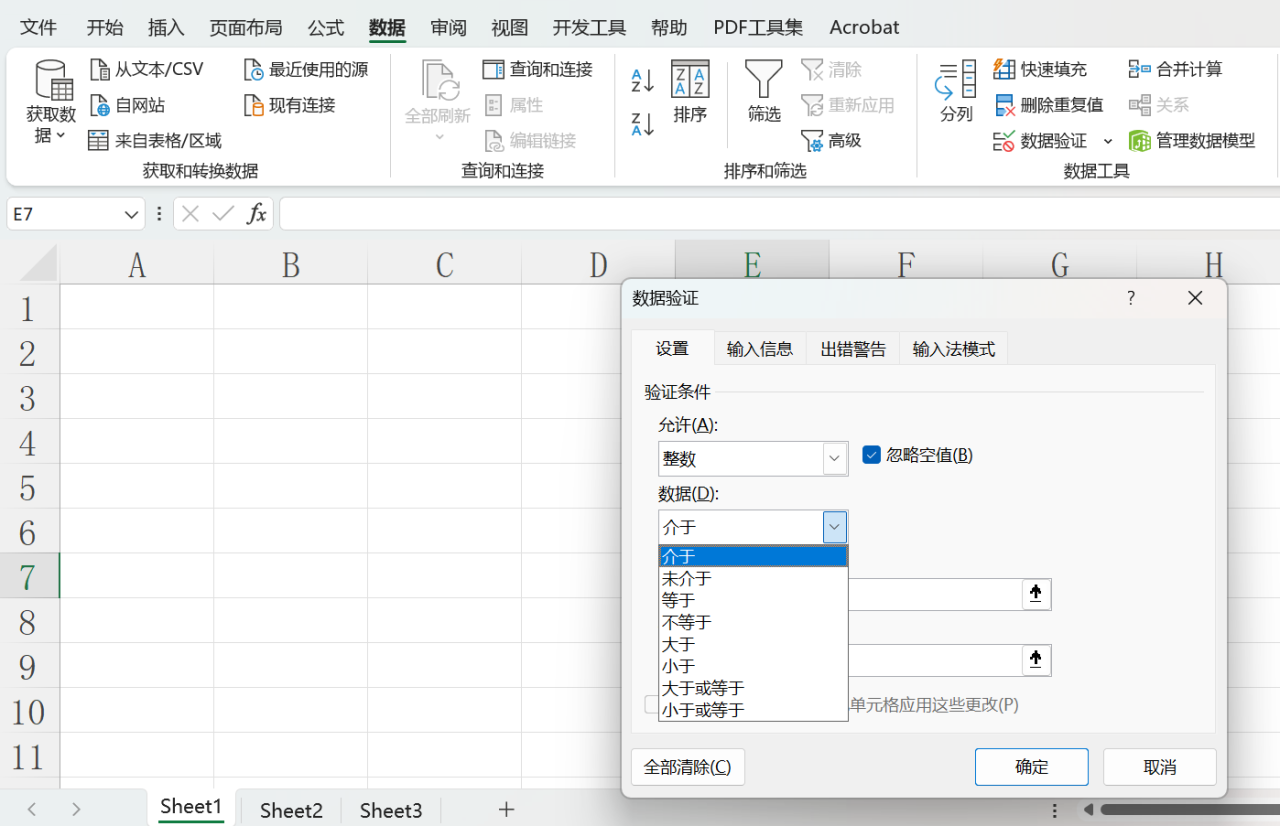The image size is (1280, 826).
Task: Open the 审阅 ribbon tab
Action: (x=449, y=27)
